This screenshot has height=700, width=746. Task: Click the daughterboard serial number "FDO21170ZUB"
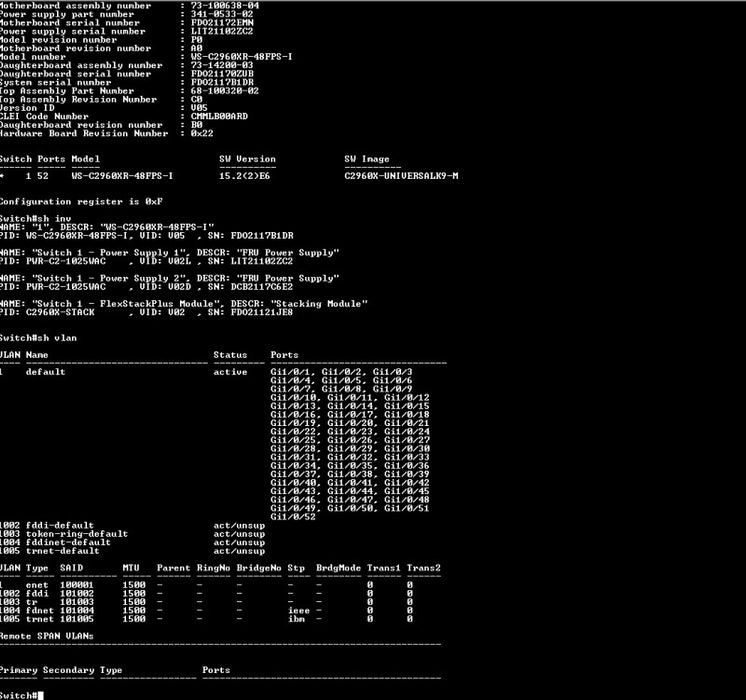[222, 74]
